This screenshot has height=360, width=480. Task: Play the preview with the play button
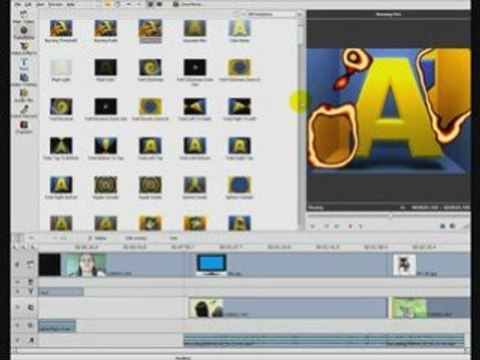click(313, 226)
